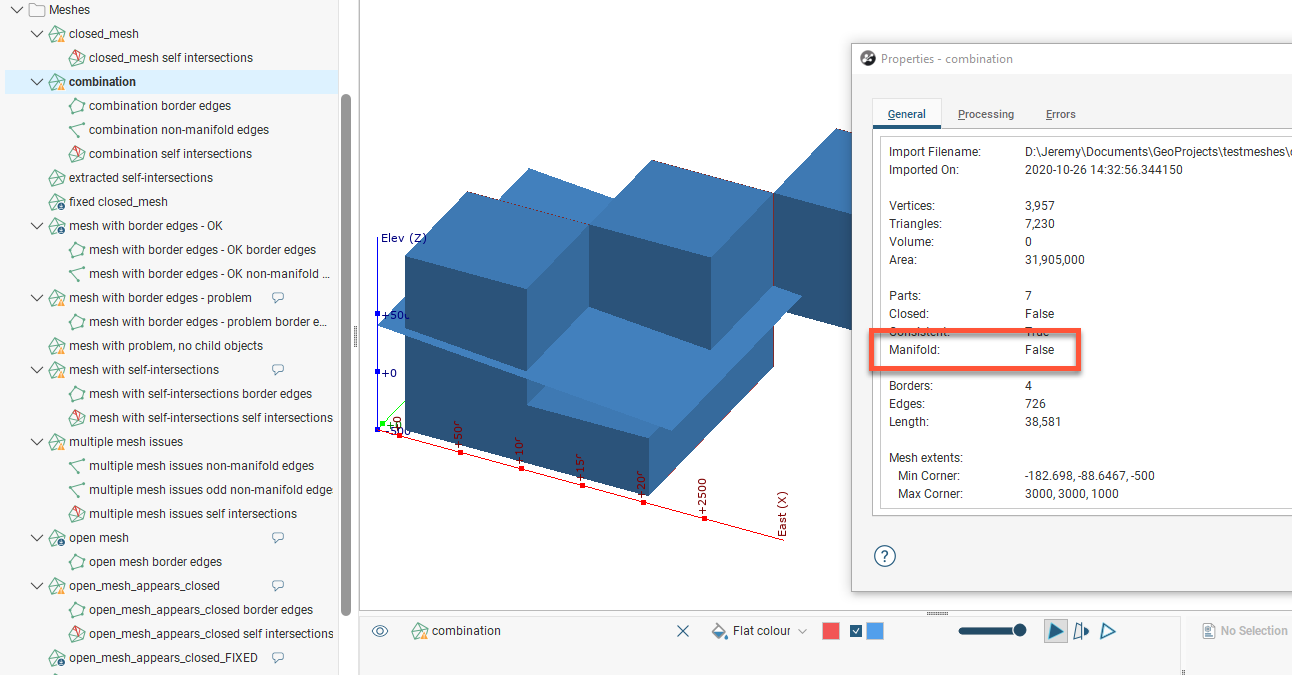The image size is (1292, 675).
Task: Click the closed_mesh self intersections icon
Action: 77,58
